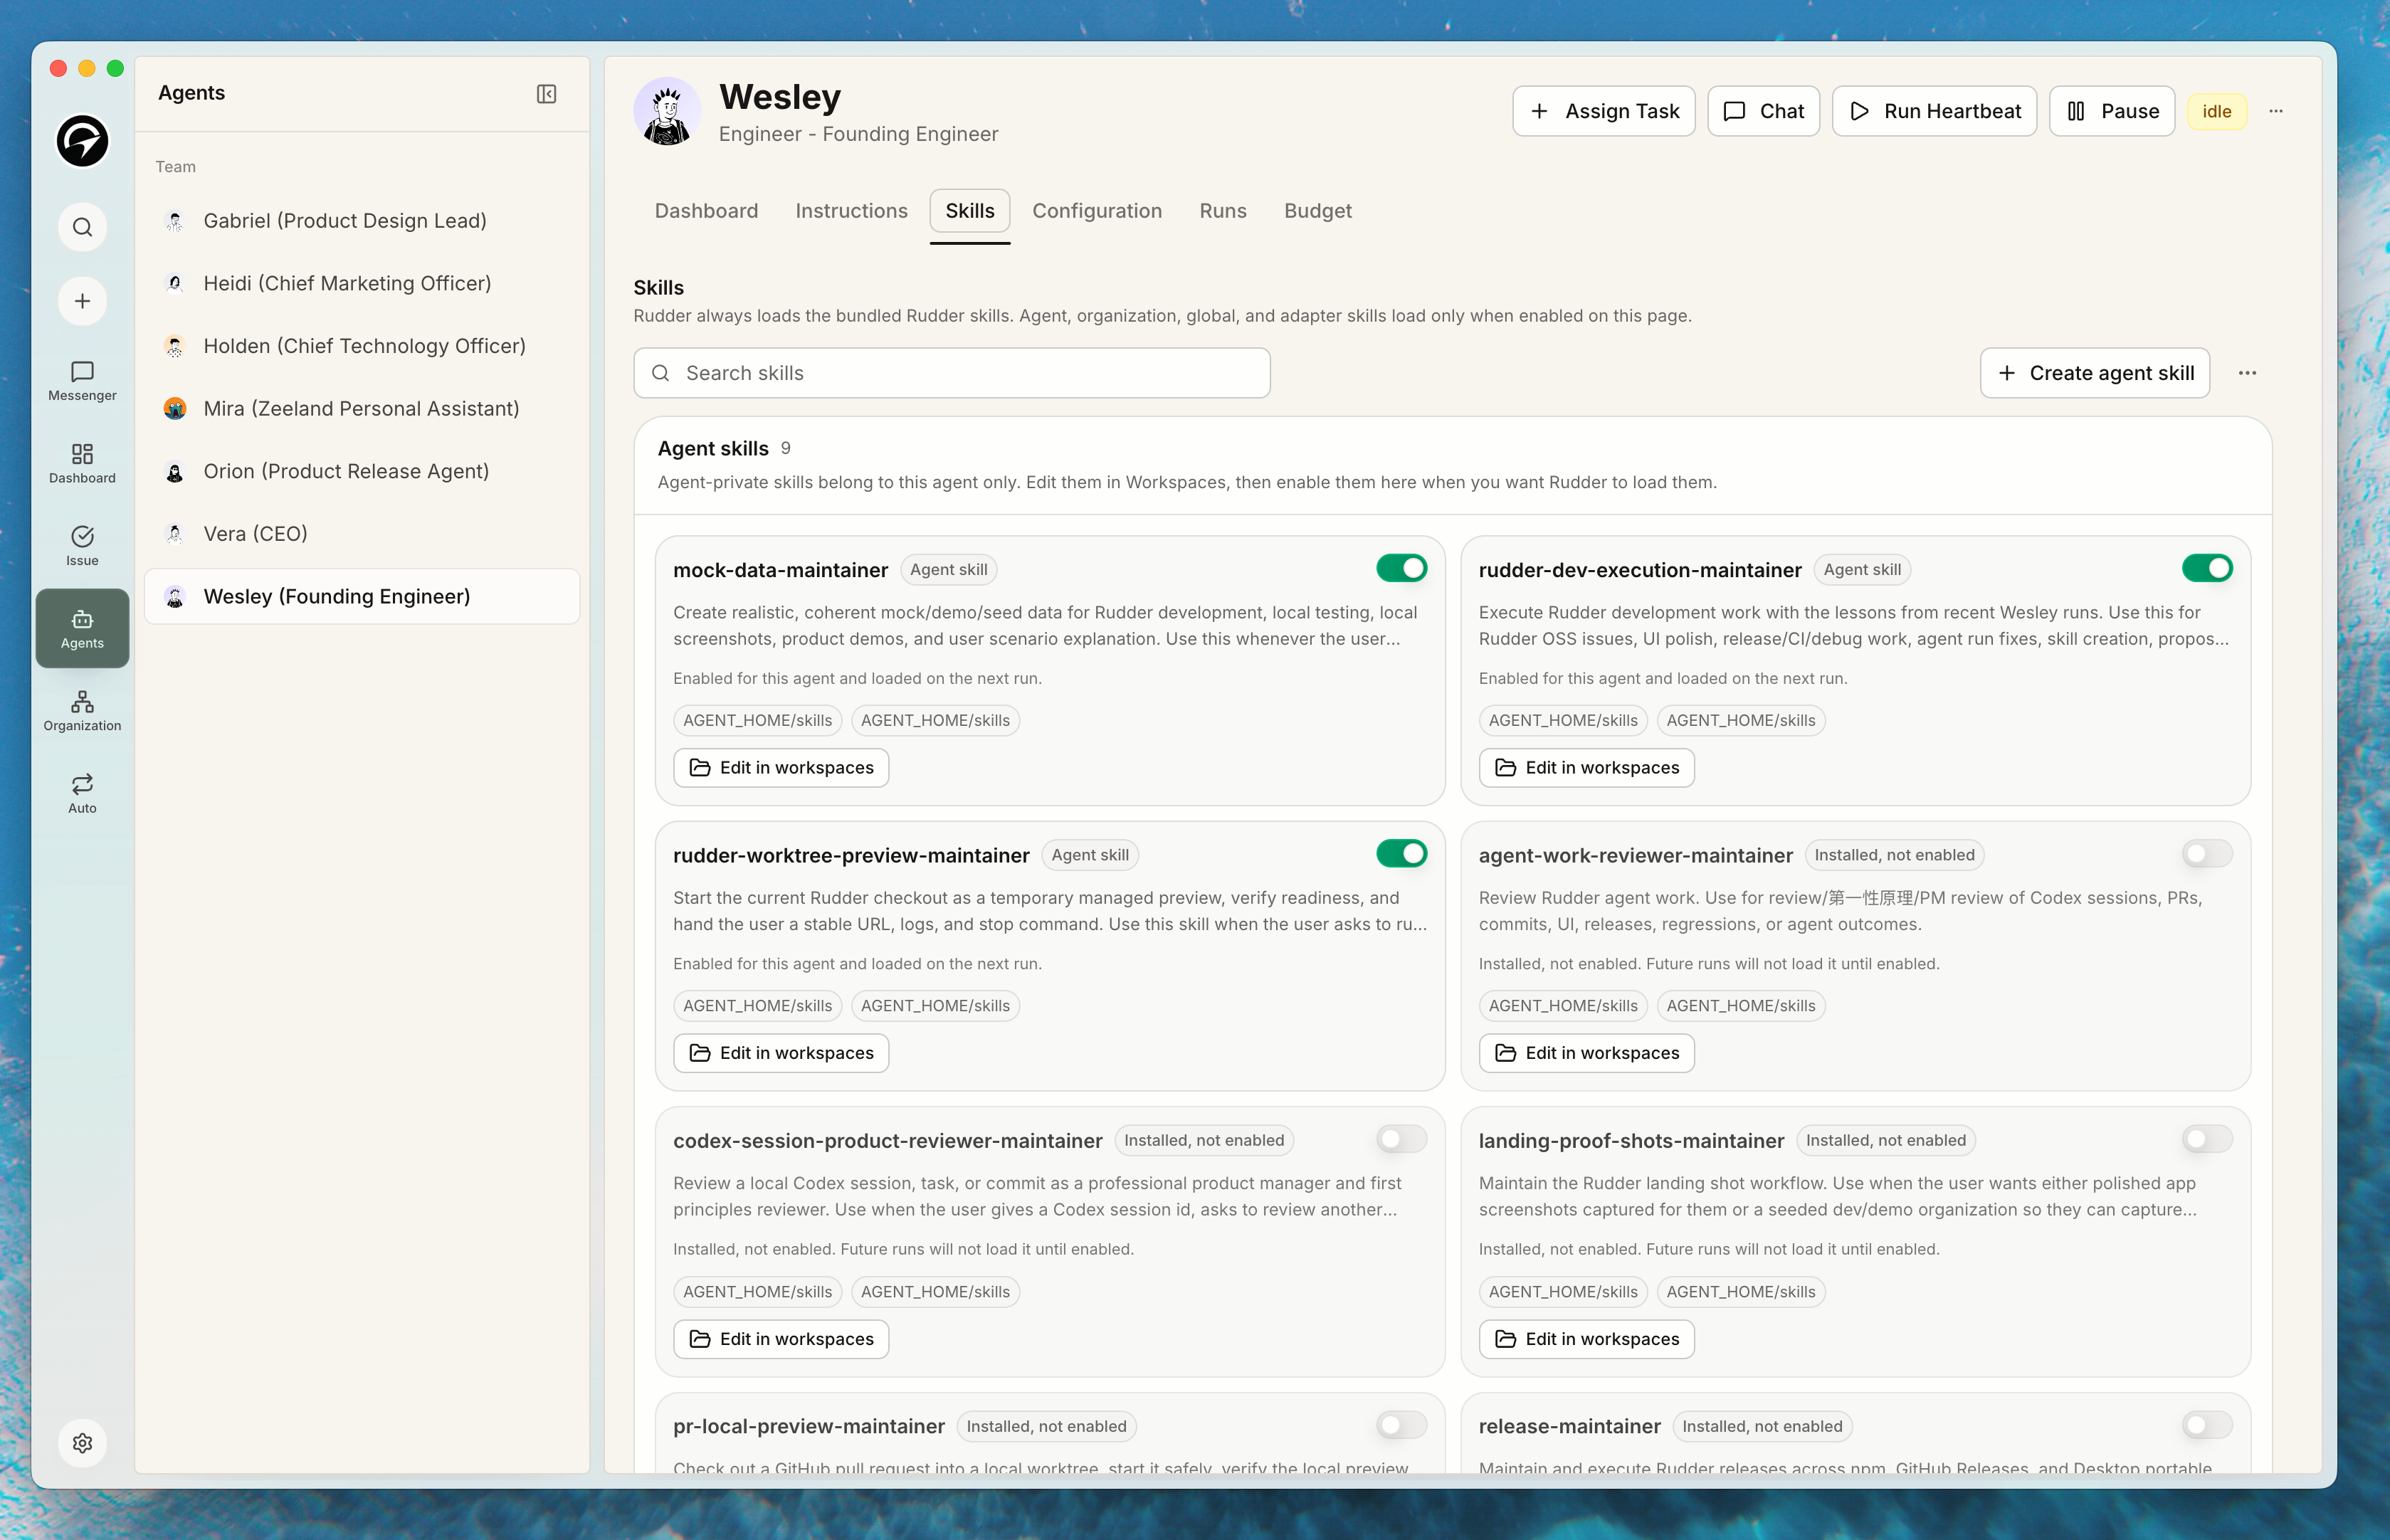Select Vera (CEO) in the team list
2390x1540 pixels.
(362, 534)
